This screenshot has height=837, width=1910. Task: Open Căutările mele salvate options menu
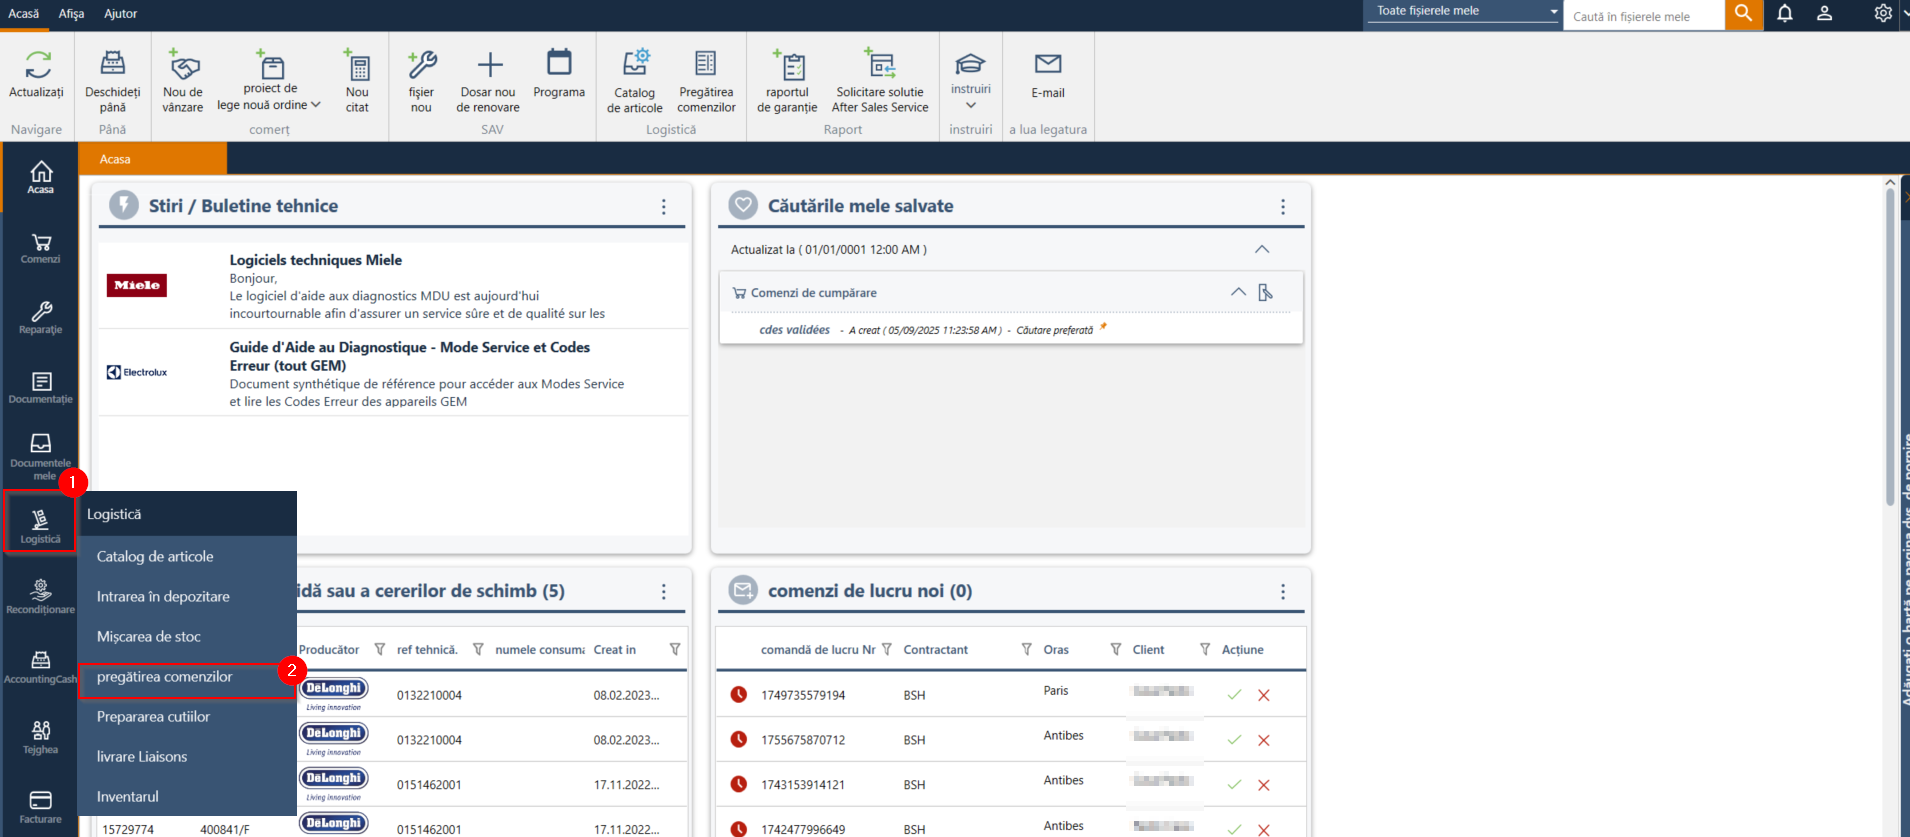(x=1283, y=206)
